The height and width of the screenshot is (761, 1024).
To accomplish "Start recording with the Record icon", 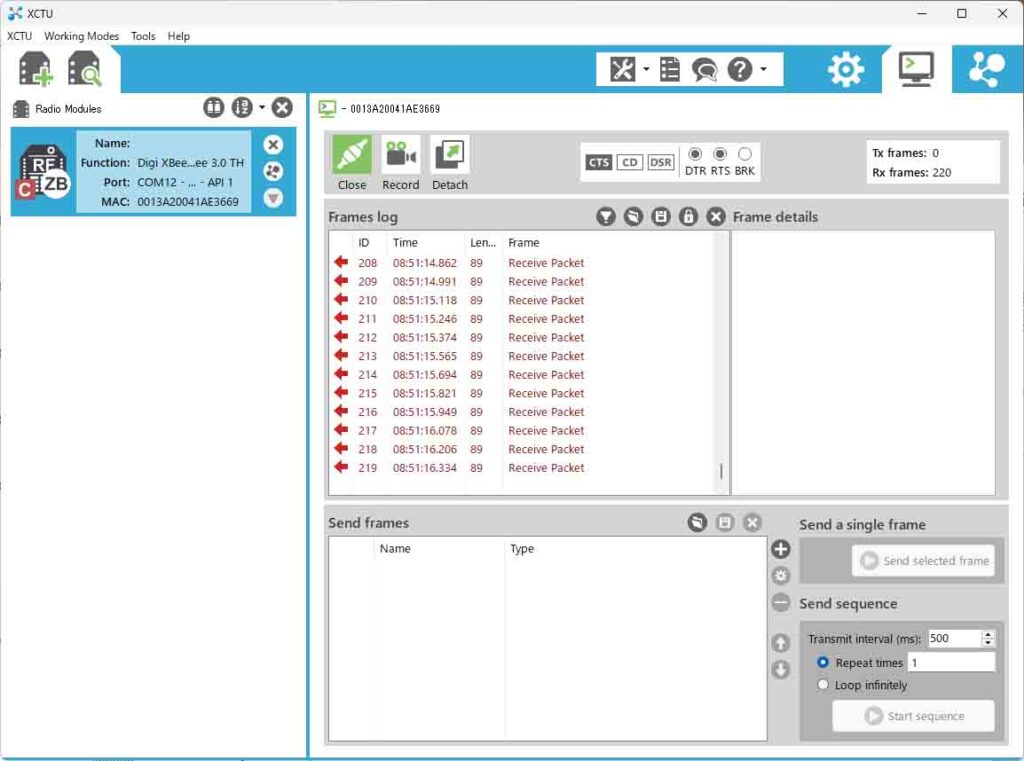I will pyautogui.click(x=400, y=156).
